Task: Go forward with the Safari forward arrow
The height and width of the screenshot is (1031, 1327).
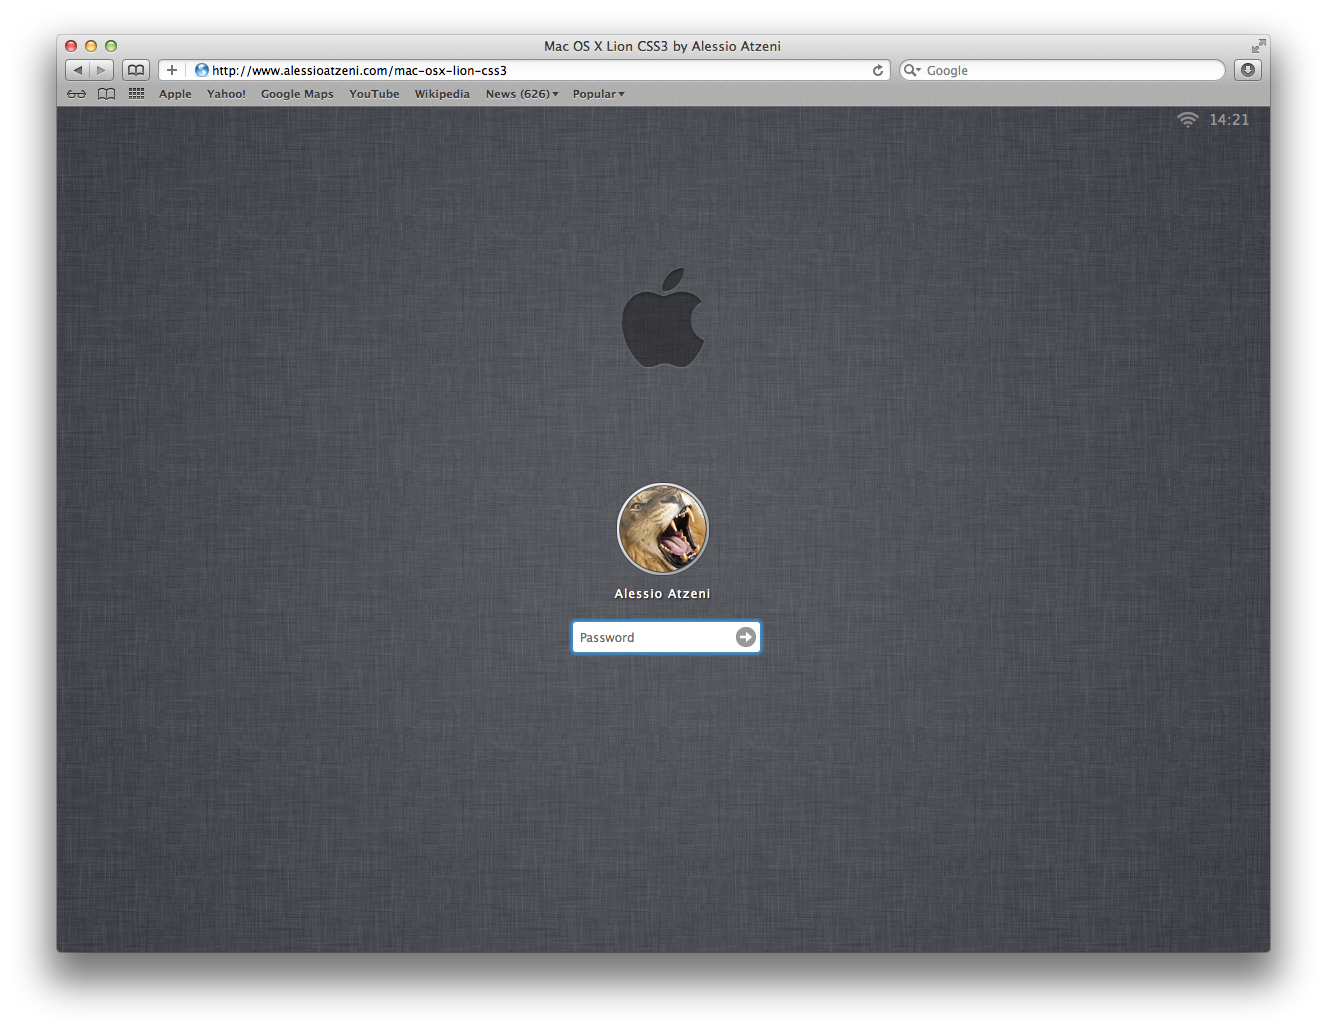Action: (101, 70)
